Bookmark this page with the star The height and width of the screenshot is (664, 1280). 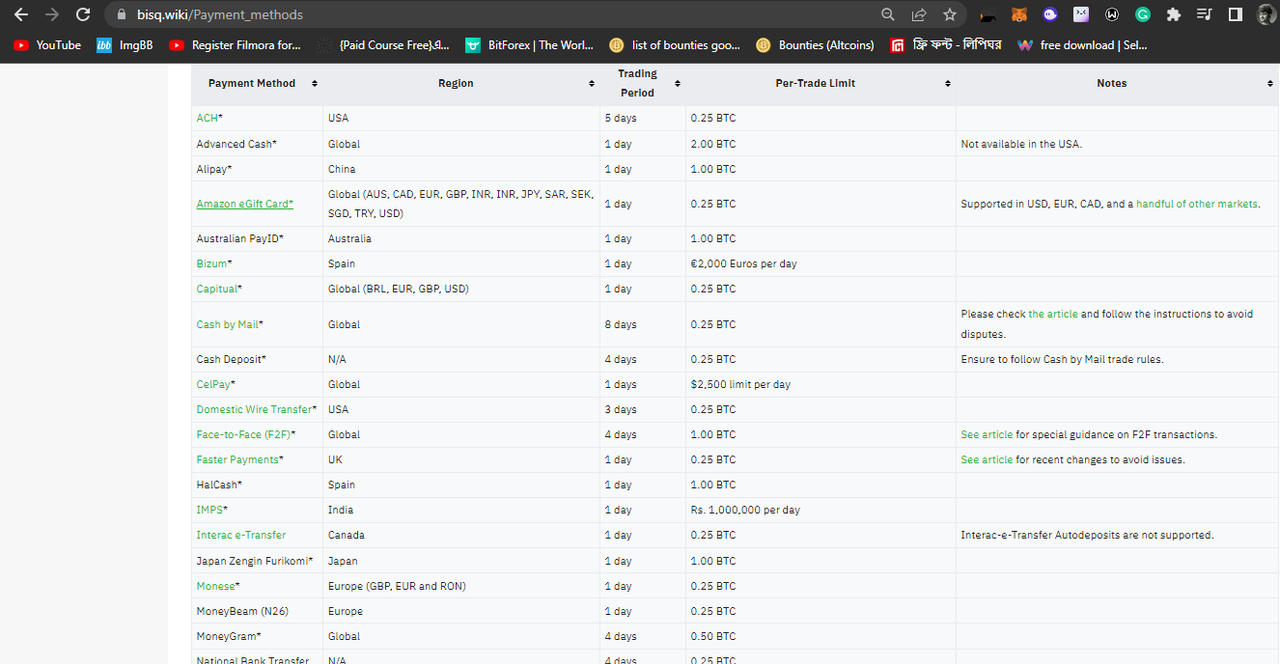pyautogui.click(x=949, y=15)
